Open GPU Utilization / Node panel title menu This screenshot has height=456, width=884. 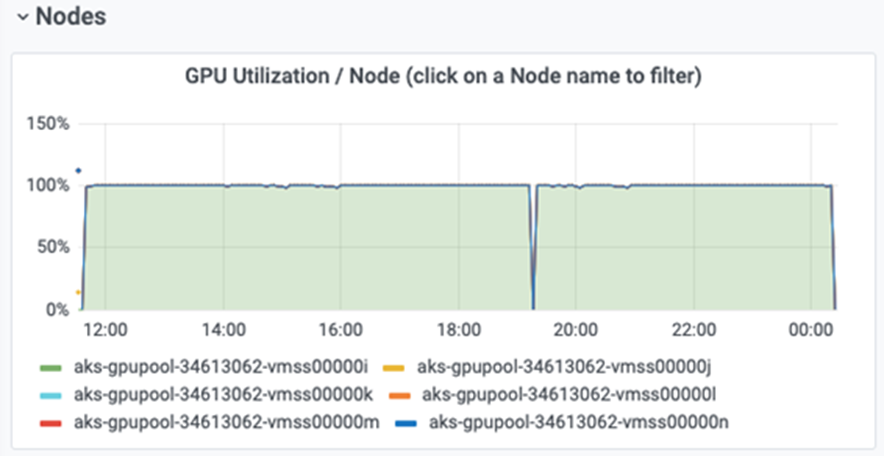click(x=443, y=78)
